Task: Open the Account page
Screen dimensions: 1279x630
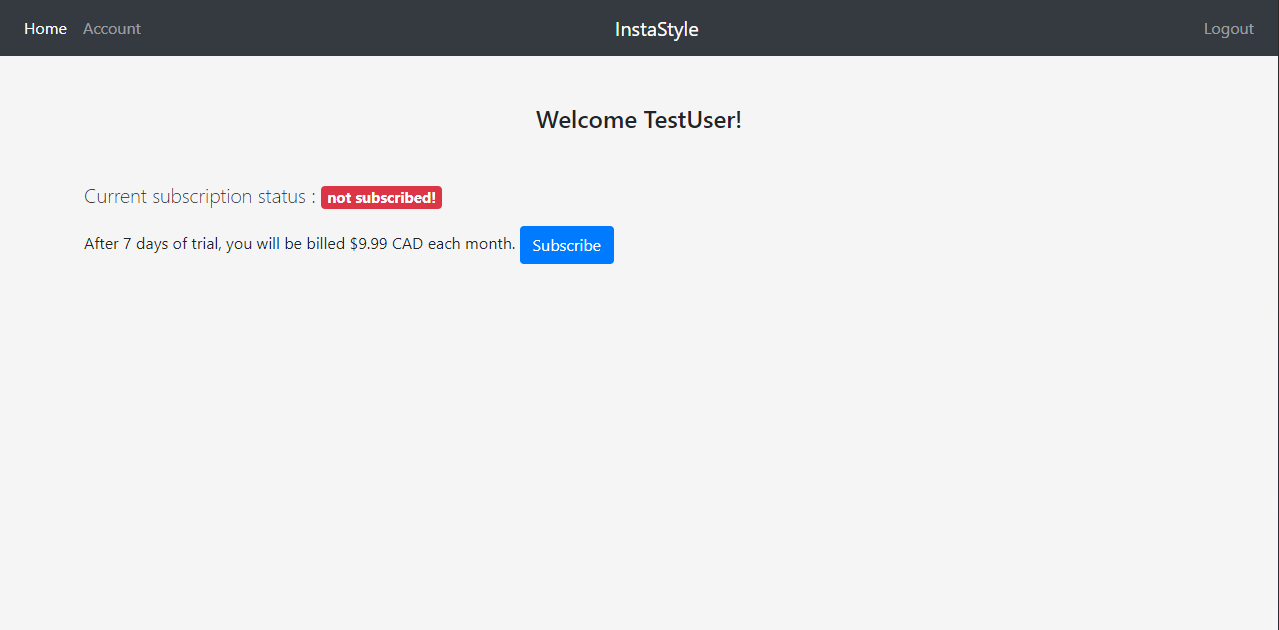Action: 112,29
